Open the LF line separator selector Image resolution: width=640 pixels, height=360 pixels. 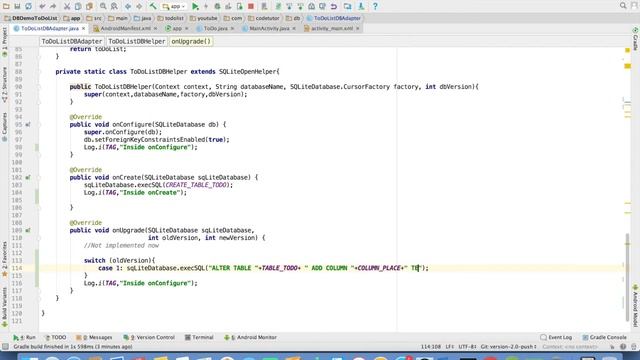click(450, 347)
